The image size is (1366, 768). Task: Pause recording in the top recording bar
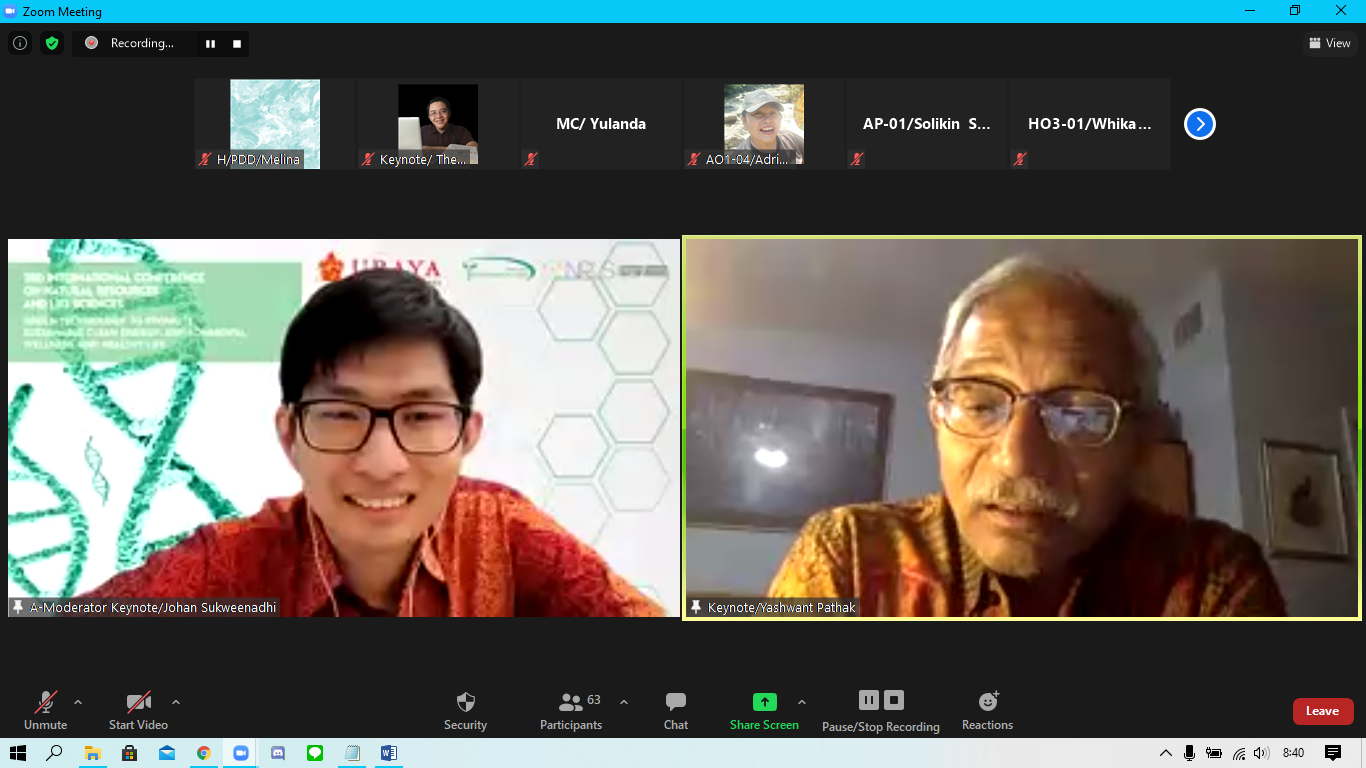coord(210,43)
